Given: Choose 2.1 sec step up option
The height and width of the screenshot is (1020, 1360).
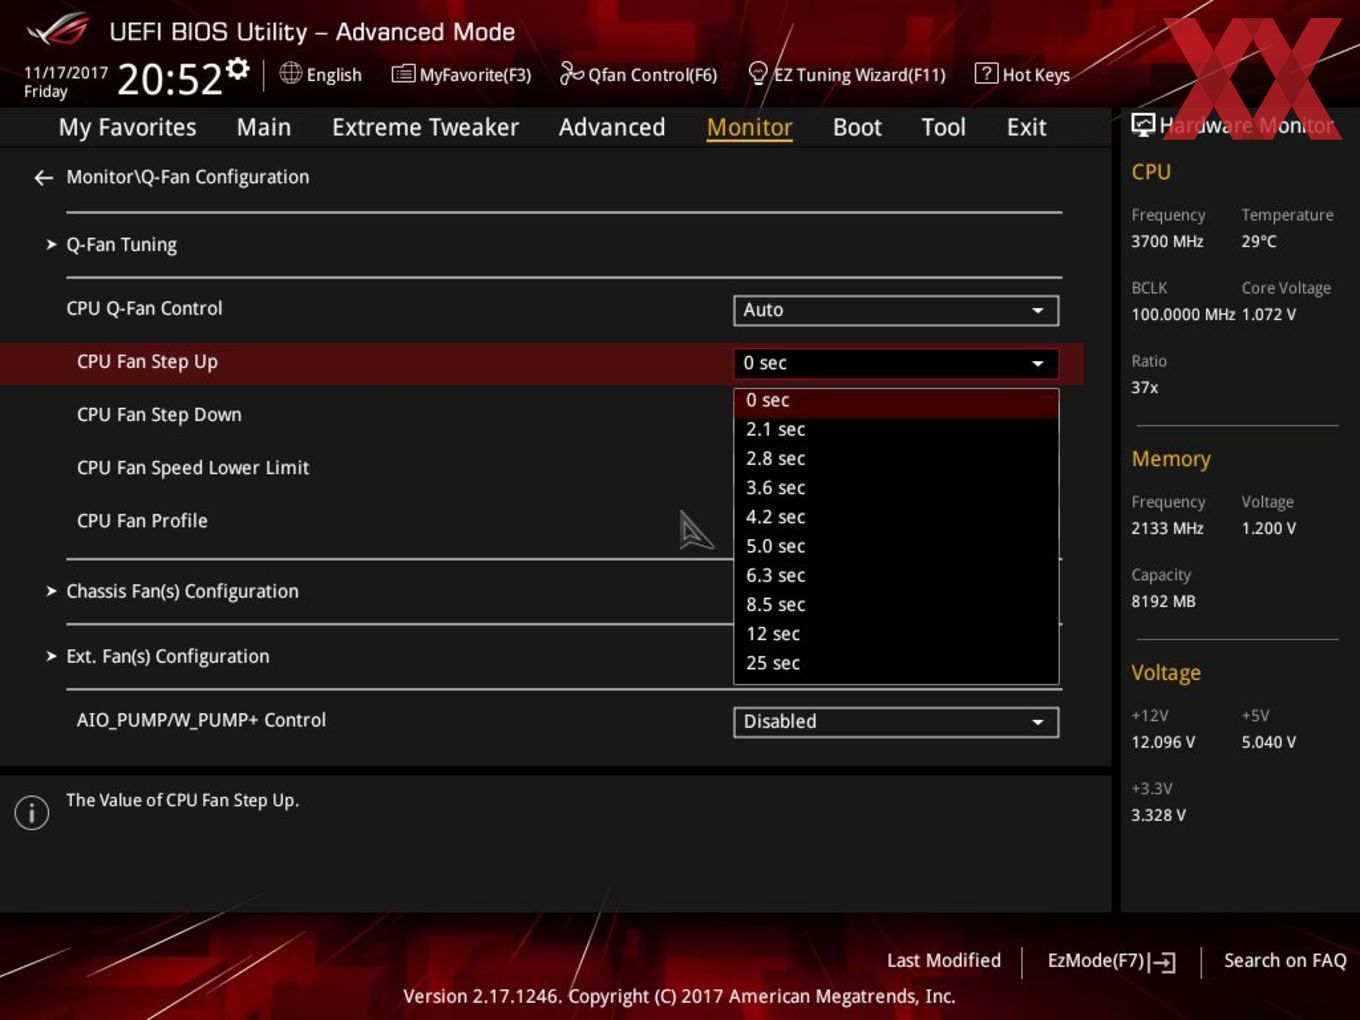Looking at the screenshot, I should click(x=896, y=429).
